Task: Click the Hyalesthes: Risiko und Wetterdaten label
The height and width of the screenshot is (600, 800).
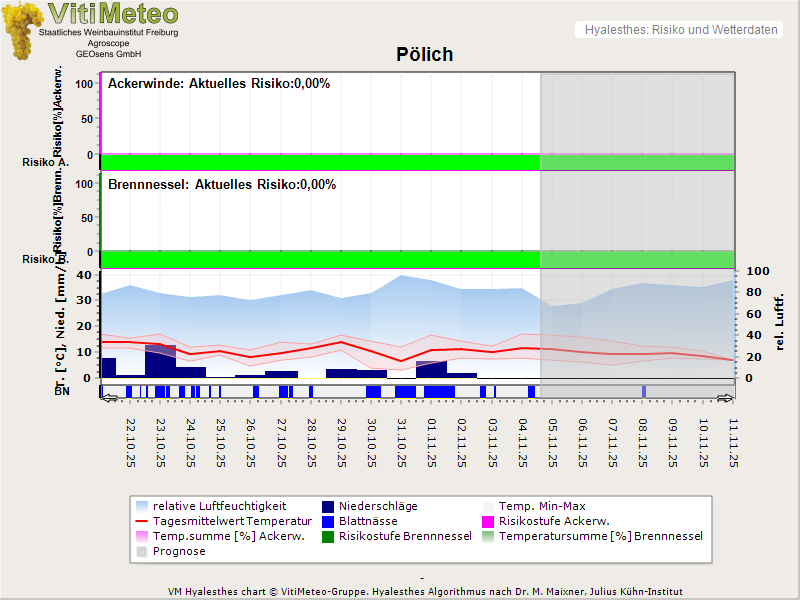Action: pyautogui.click(x=680, y=30)
